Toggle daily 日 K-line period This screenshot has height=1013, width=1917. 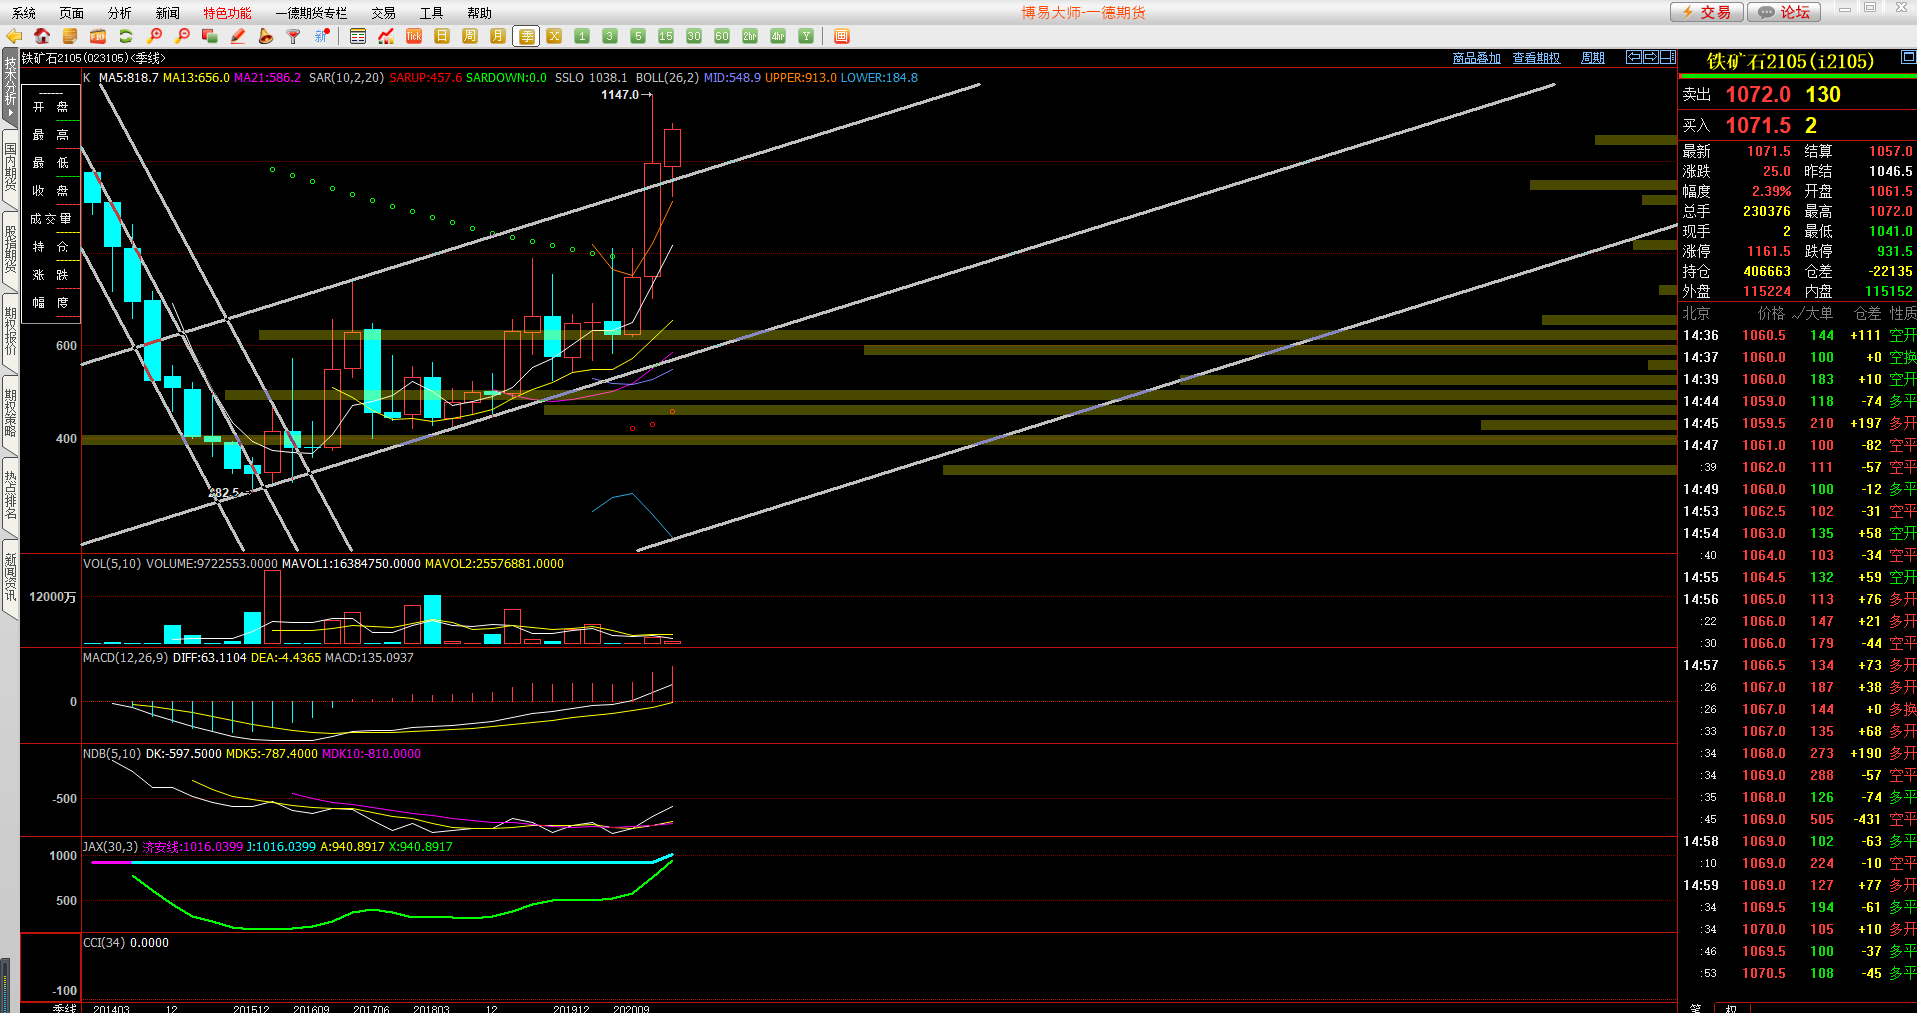coord(442,36)
